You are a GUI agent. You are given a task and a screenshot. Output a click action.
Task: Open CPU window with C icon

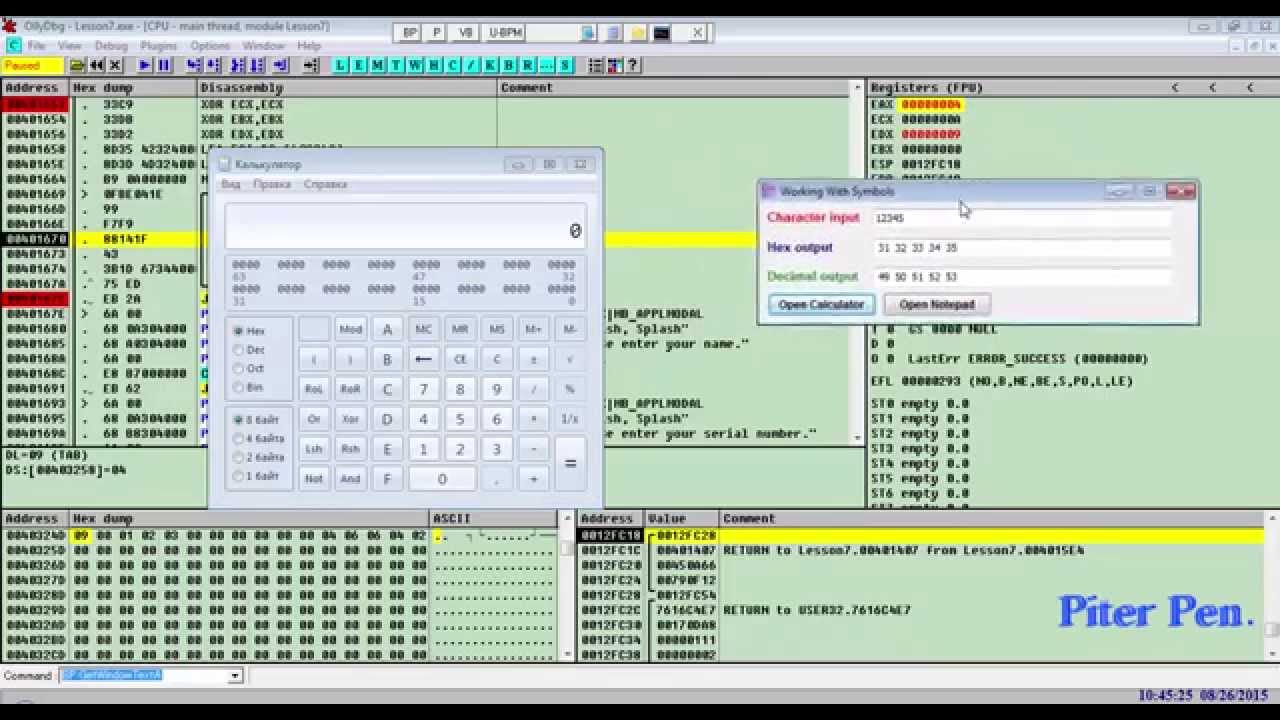click(x=453, y=65)
